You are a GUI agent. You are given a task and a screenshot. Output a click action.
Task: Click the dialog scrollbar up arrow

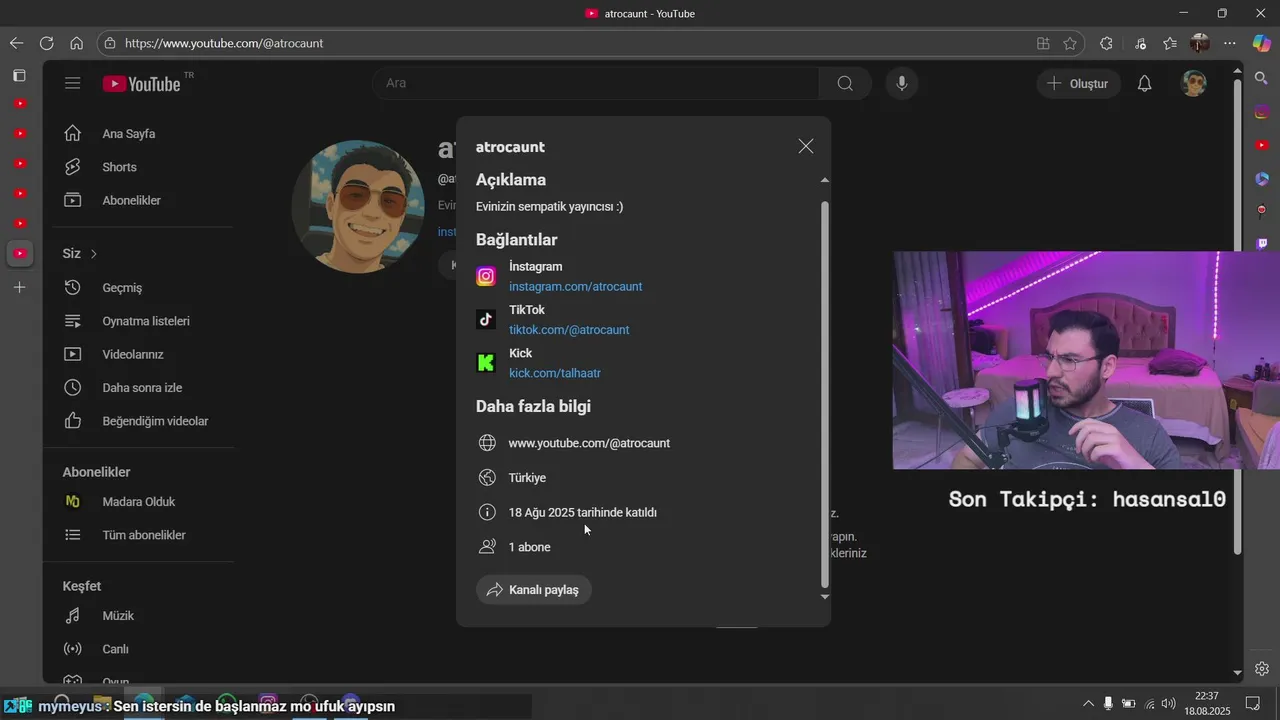825,180
